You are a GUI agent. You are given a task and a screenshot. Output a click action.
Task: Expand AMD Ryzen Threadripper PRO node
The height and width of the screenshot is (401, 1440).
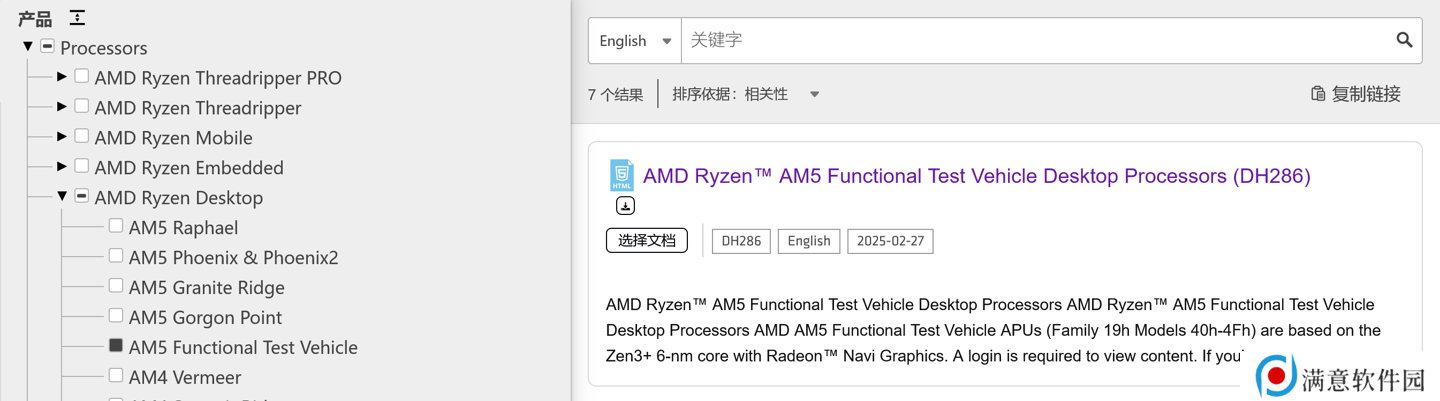pyautogui.click(x=62, y=76)
